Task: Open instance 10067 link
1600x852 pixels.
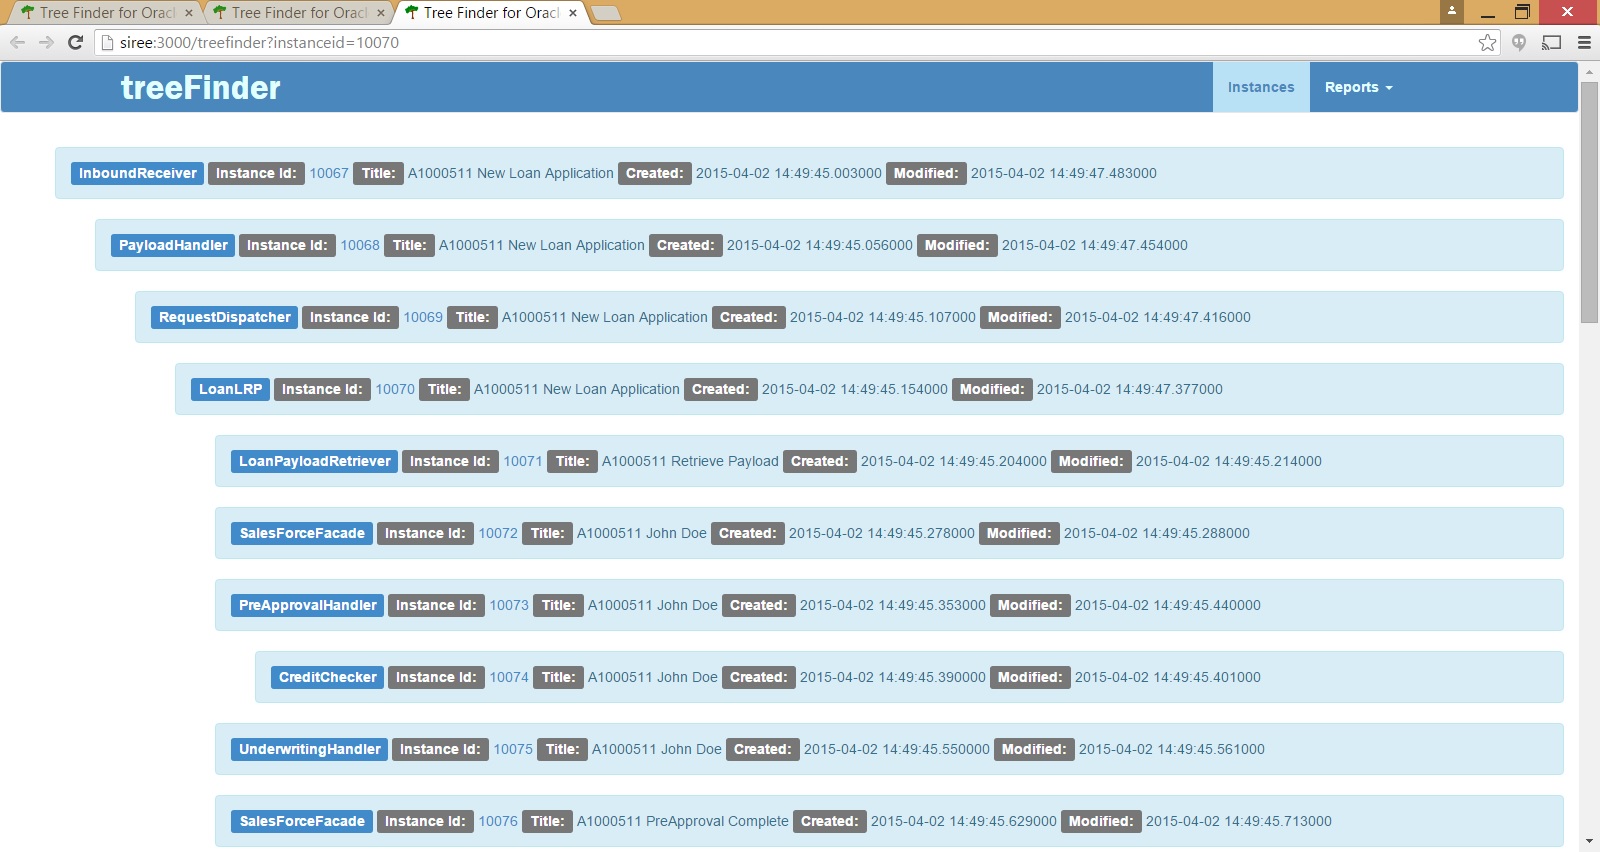Action: [x=329, y=173]
